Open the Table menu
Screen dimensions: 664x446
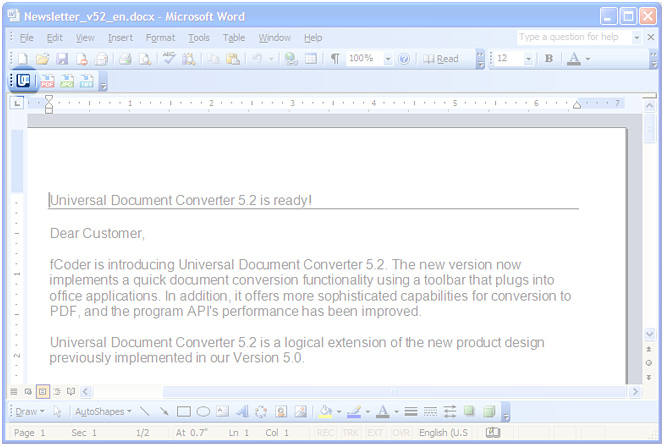pos(234,38)
